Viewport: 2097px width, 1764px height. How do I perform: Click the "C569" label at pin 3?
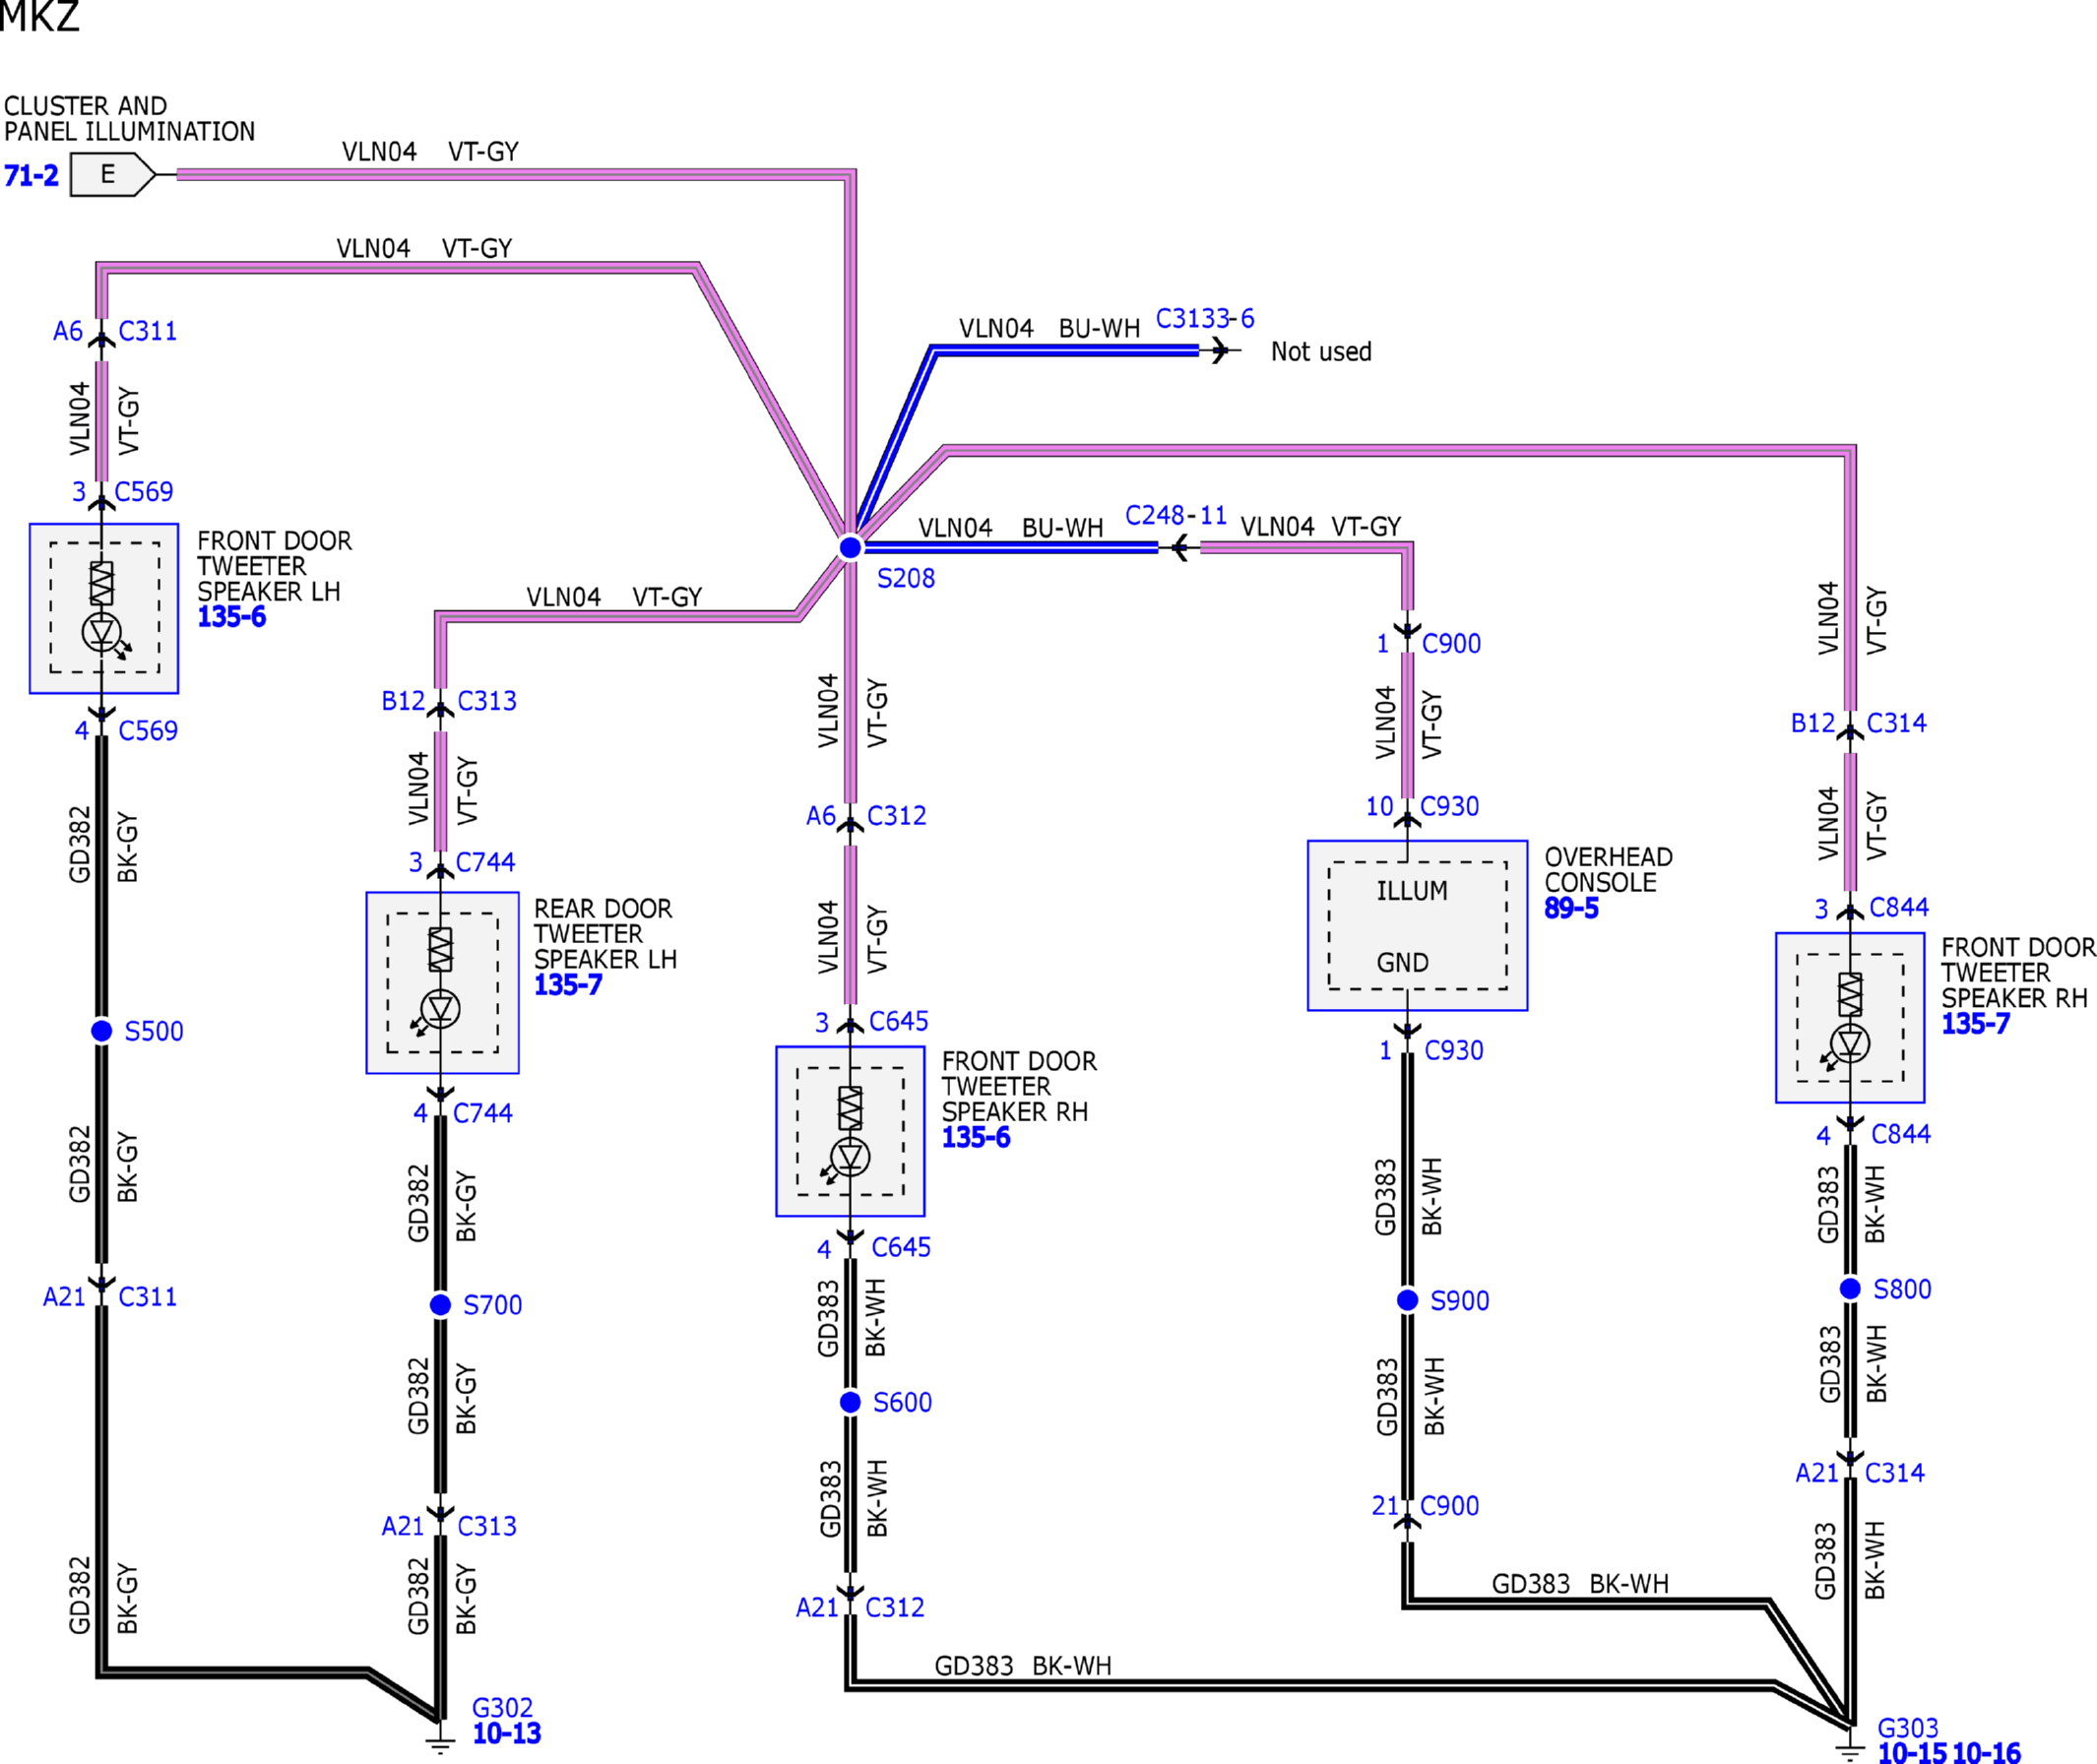coord(144,492)
